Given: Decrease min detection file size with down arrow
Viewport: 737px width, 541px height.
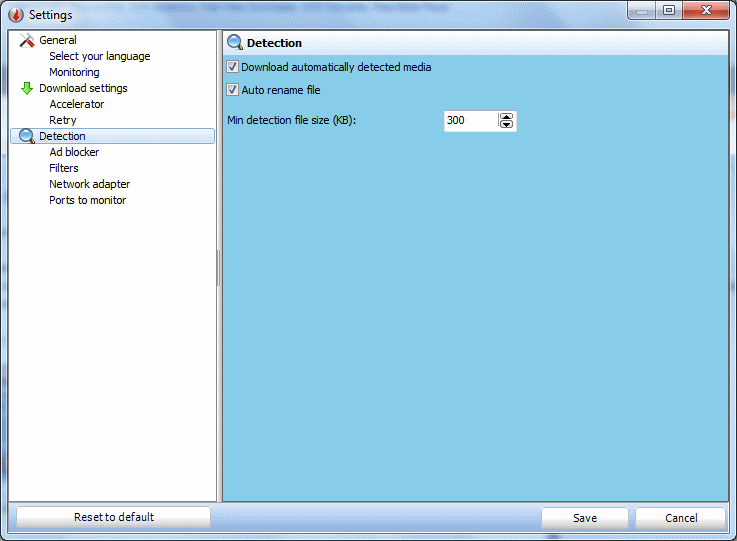Looking at the screenshot, I should (x=506, y=124).
